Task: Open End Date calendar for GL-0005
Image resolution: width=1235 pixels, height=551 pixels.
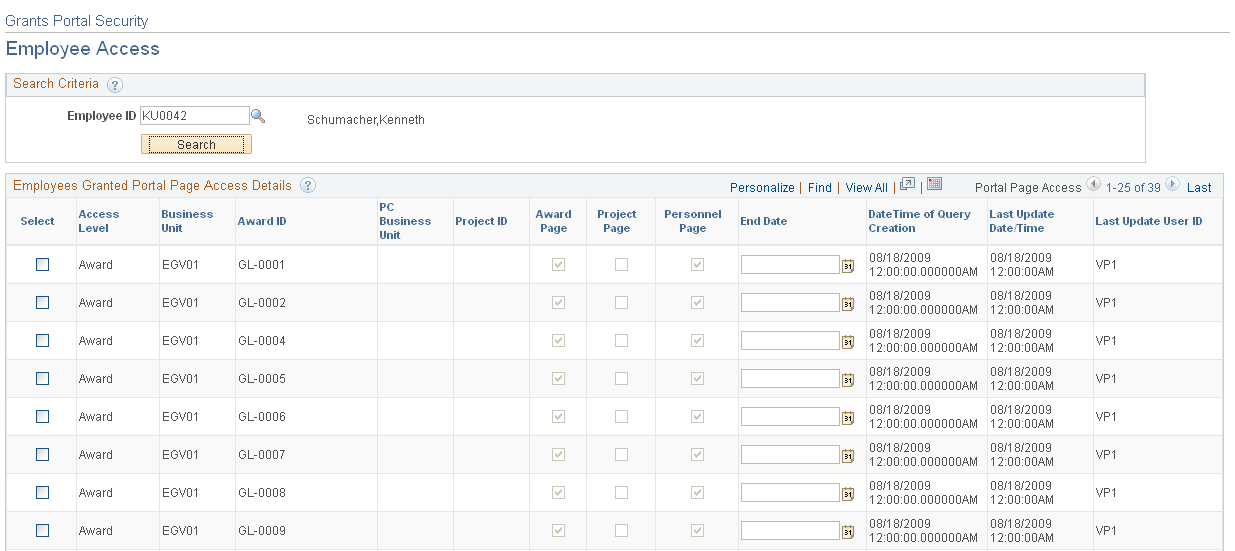Action: 848,380
